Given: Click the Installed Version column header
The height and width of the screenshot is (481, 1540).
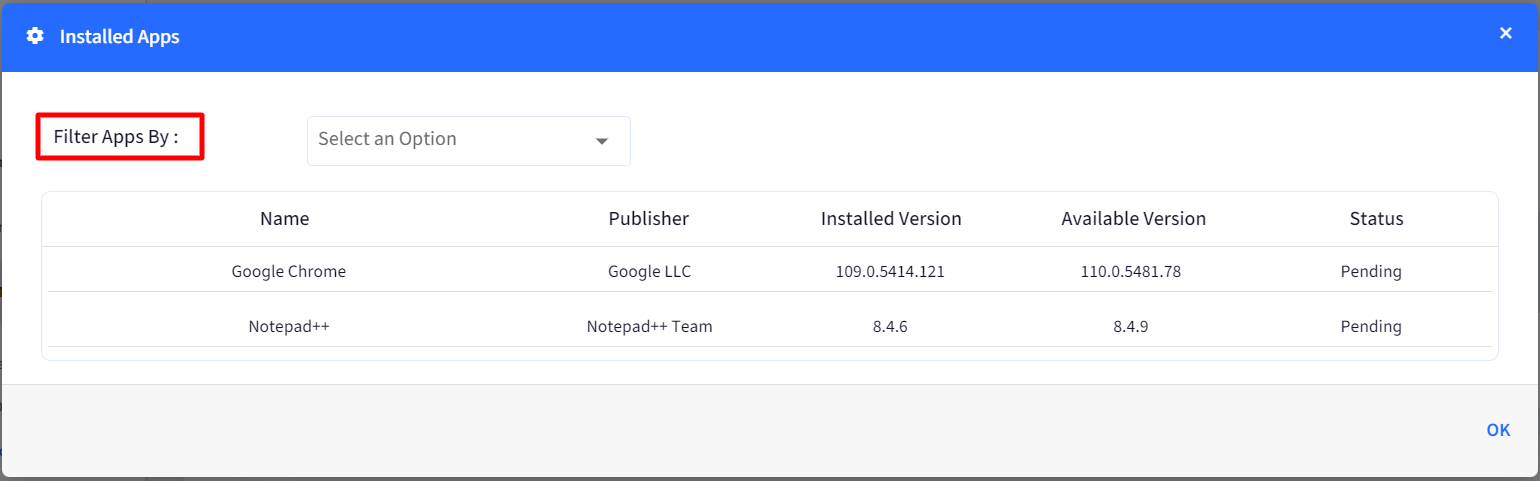Looking at the screenshot, I should coord(891,218).
